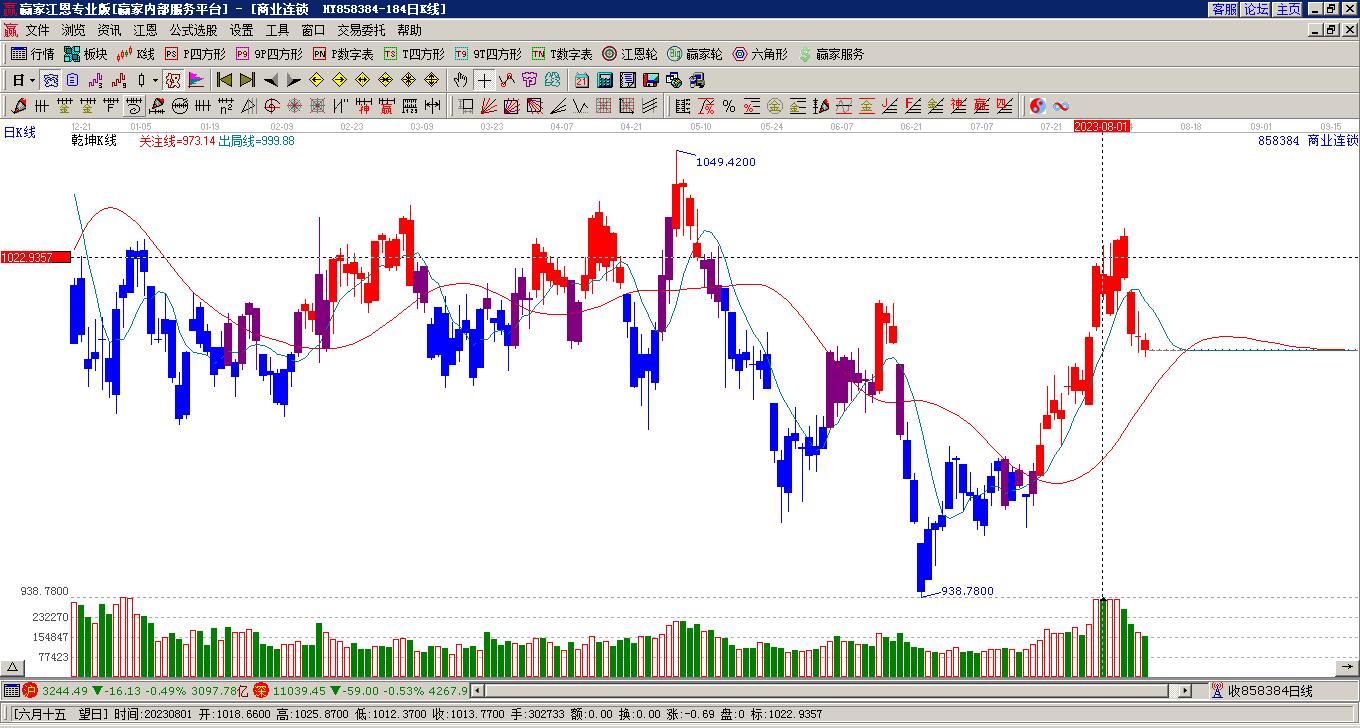This screenshot has width=1360, height=728.
Task: Open the 六角形 hexagon tool
Action: [x=760, y=54]
